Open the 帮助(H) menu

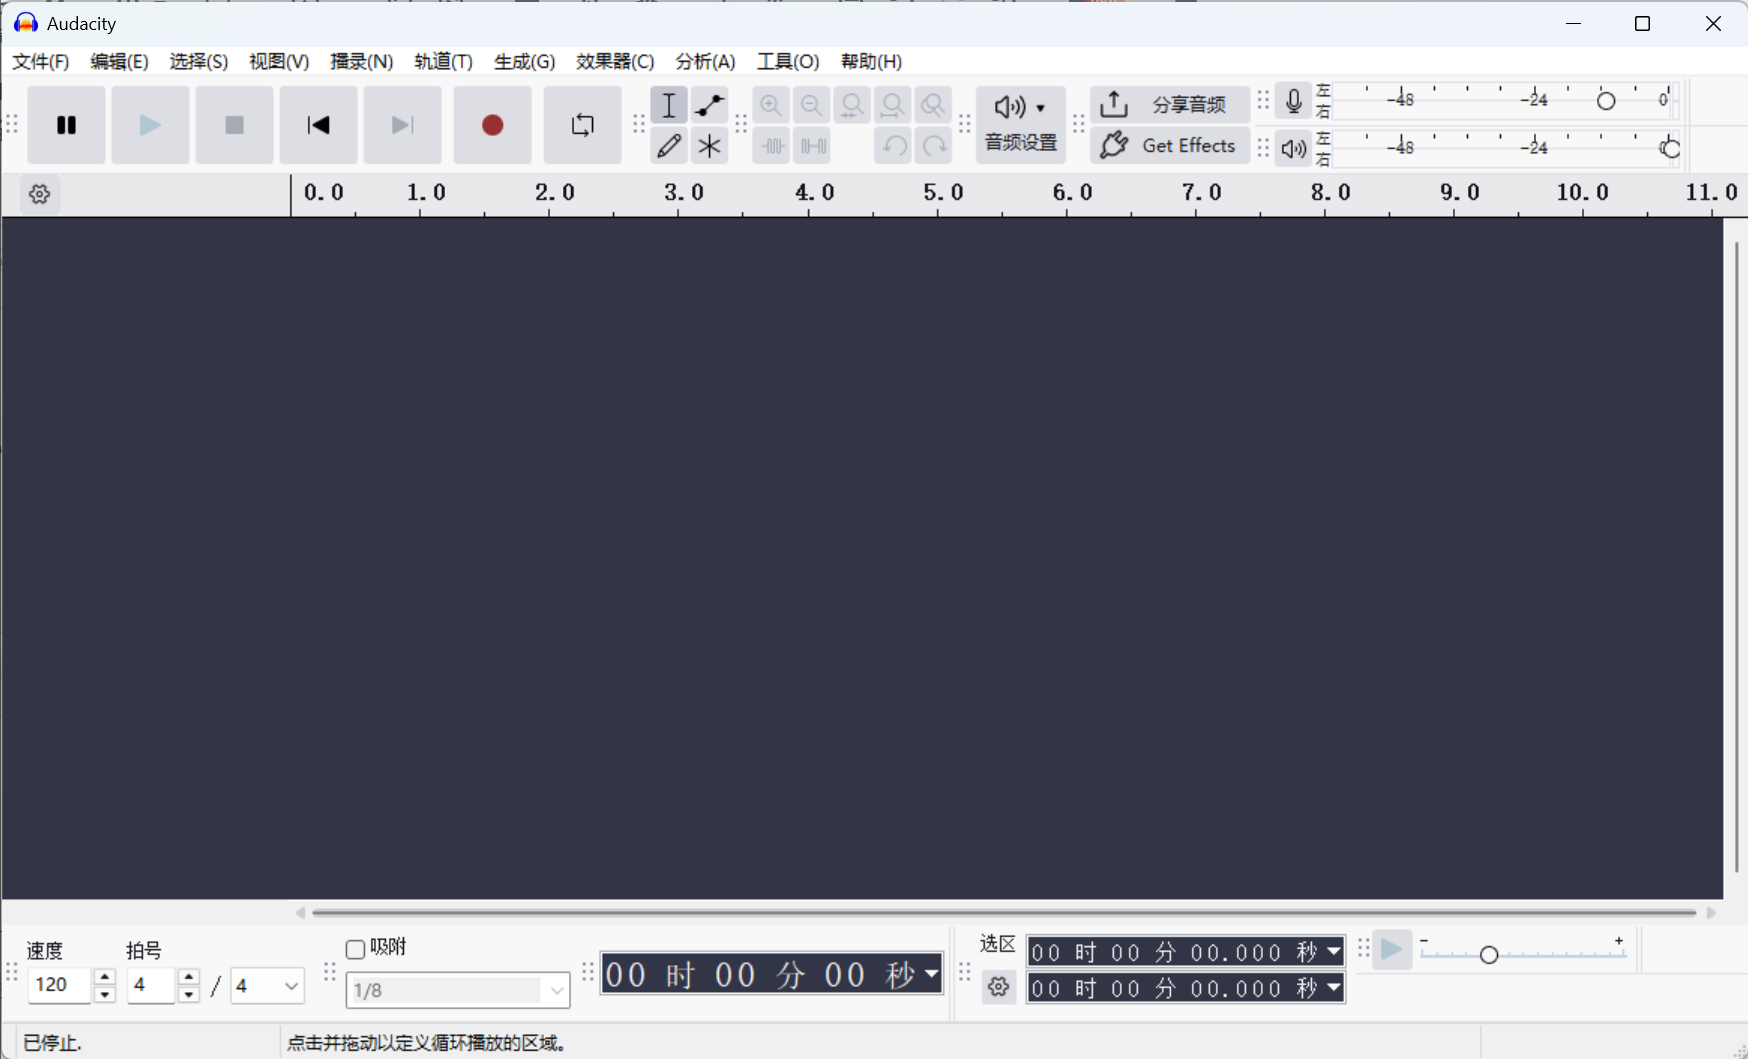pos(871,62)
